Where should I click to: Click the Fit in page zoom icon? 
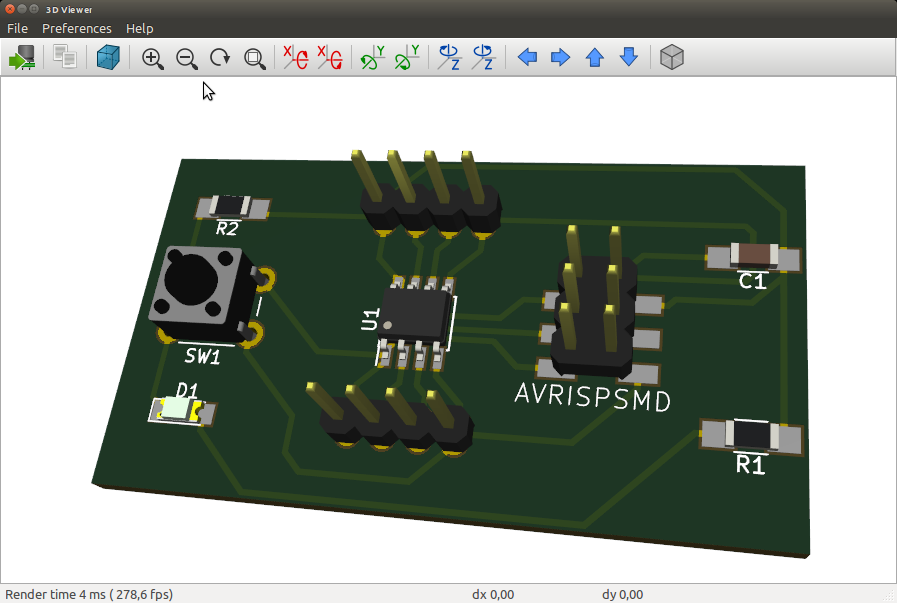[x=255, y=58]
